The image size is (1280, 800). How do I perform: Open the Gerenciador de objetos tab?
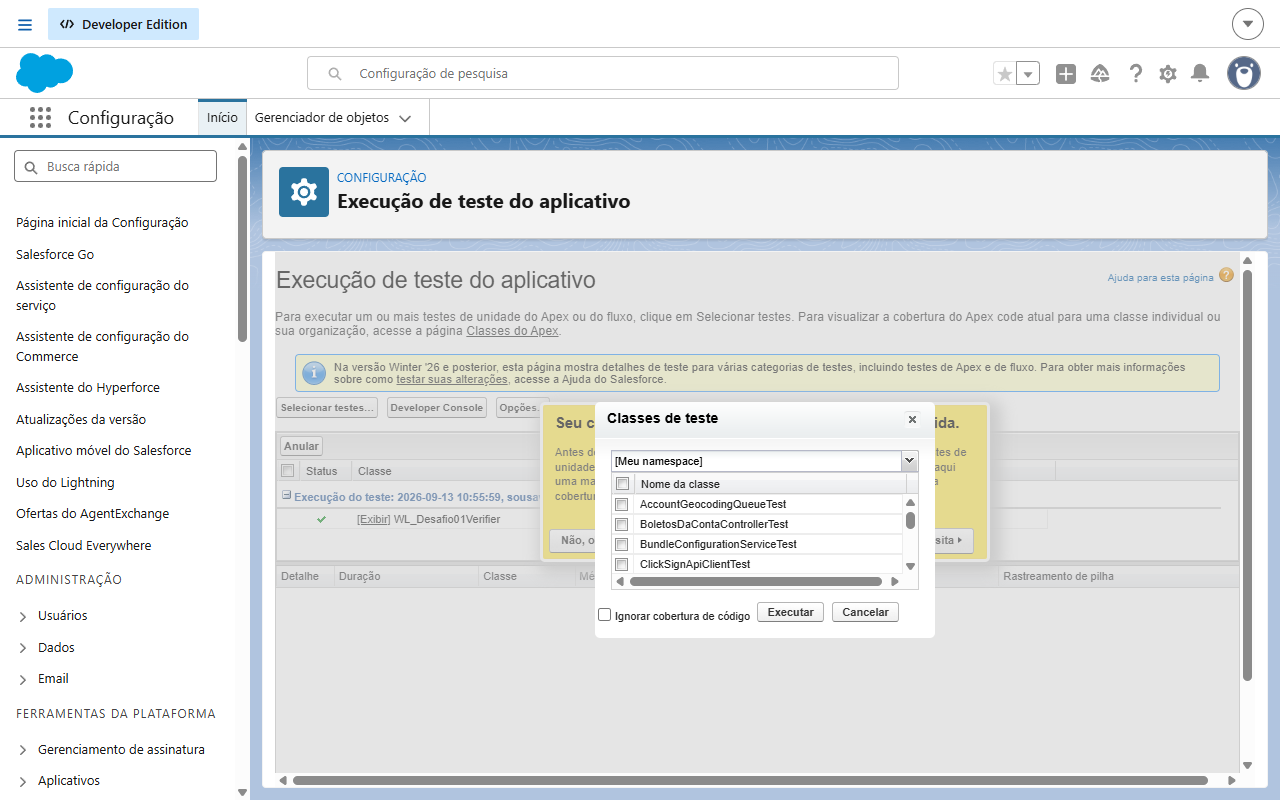[322, 117]
